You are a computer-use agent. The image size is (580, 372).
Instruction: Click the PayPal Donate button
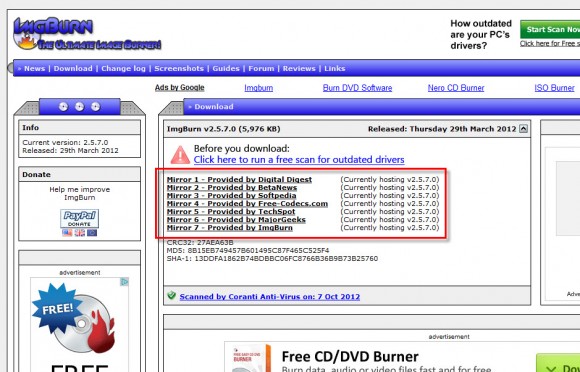[80, 219]
